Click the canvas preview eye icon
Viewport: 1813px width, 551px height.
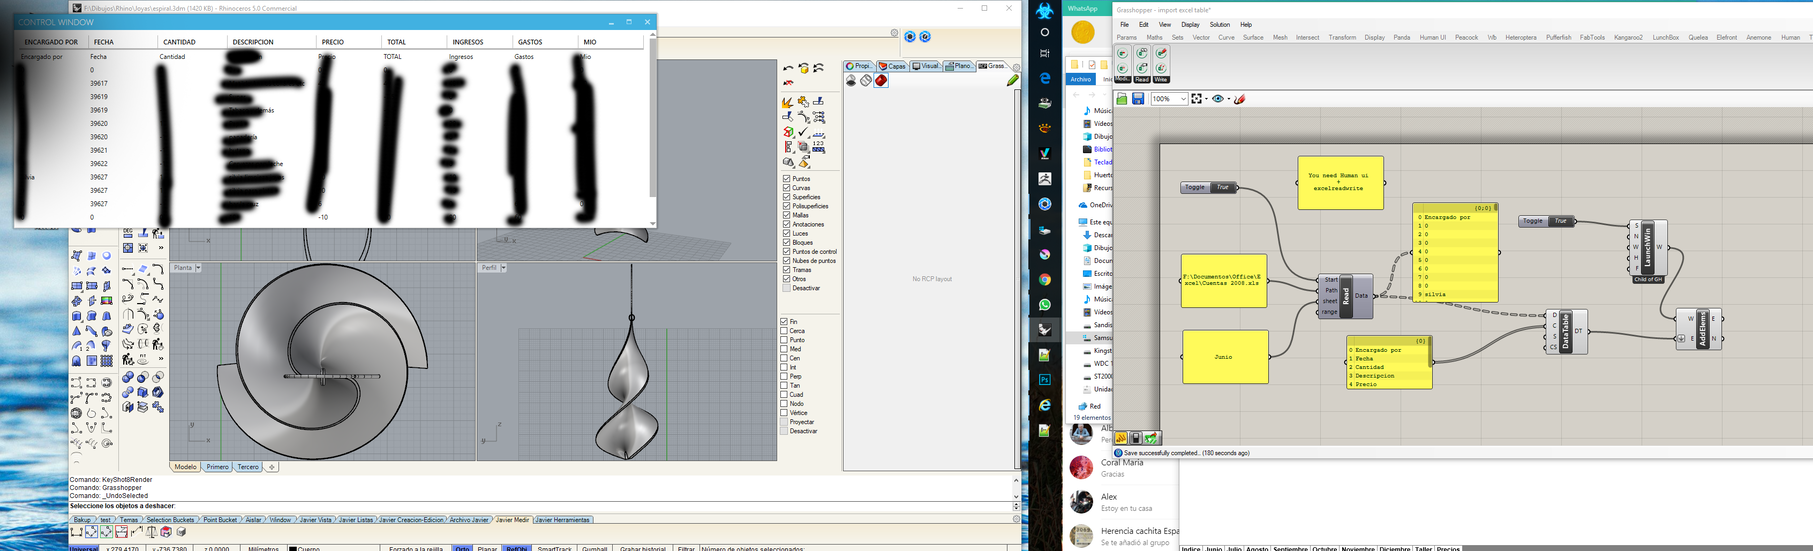1217,99
